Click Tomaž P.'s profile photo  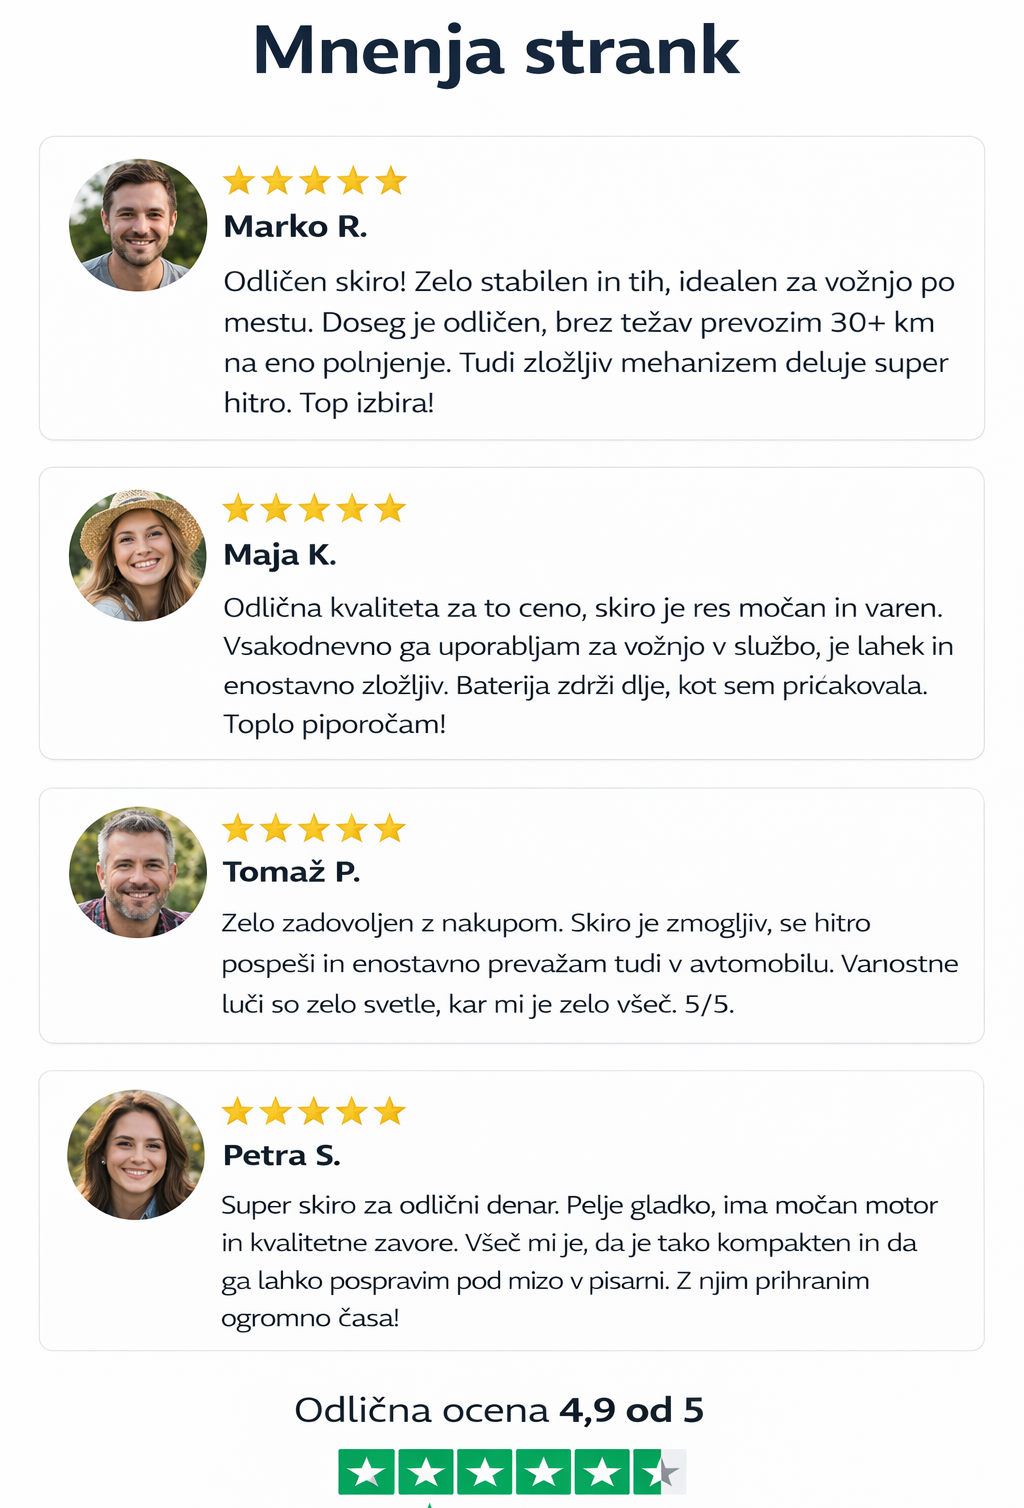tap(138, 873)
